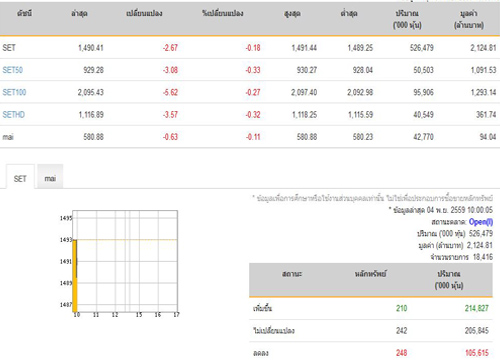Select the mai row label
500x360 pixels.
point(8,137)
